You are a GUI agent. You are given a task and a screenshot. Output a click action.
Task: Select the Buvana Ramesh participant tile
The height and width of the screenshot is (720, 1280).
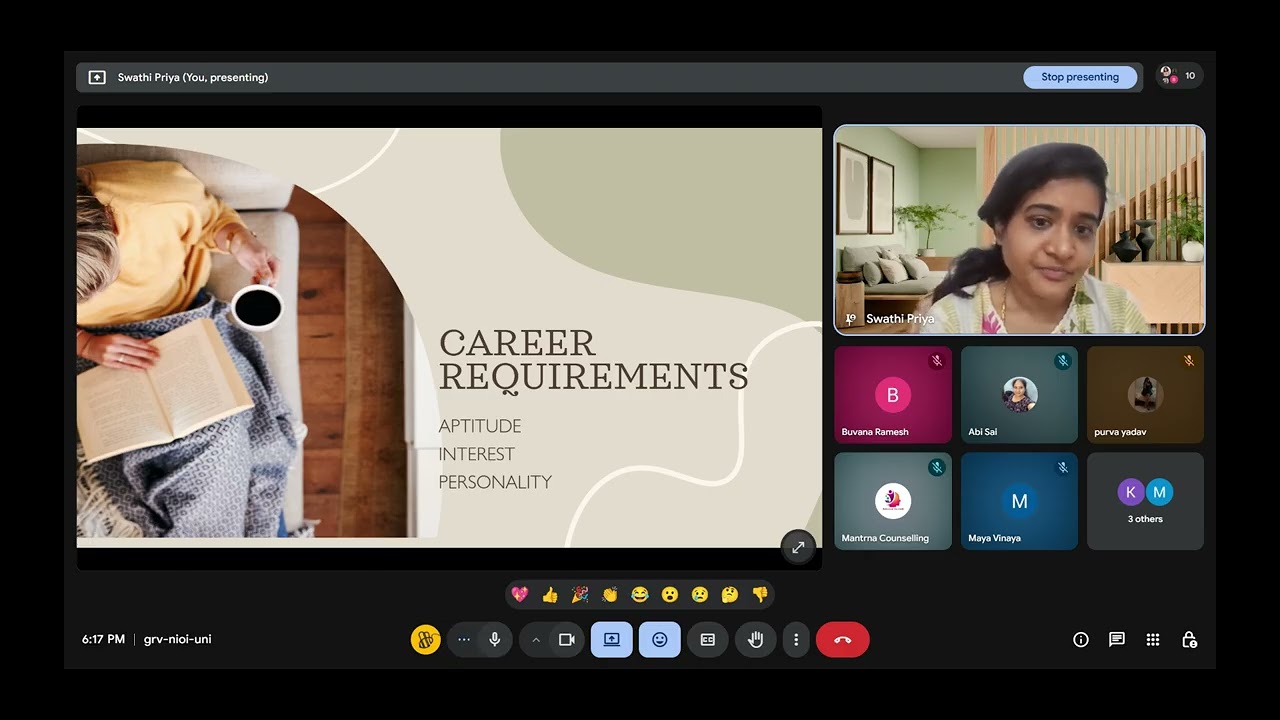893,395
